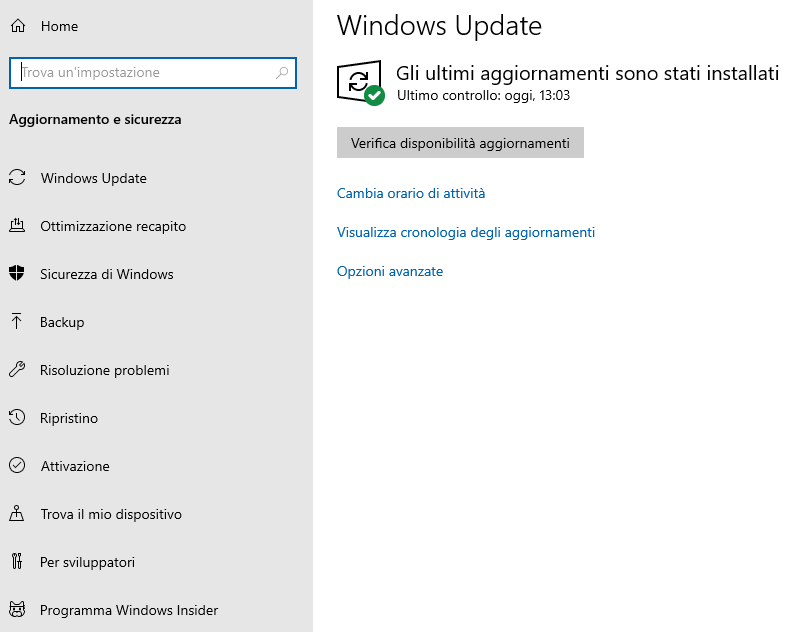Click the update status icon with green check
Viewport: 812px width, 632px height.
pos(360,83)
